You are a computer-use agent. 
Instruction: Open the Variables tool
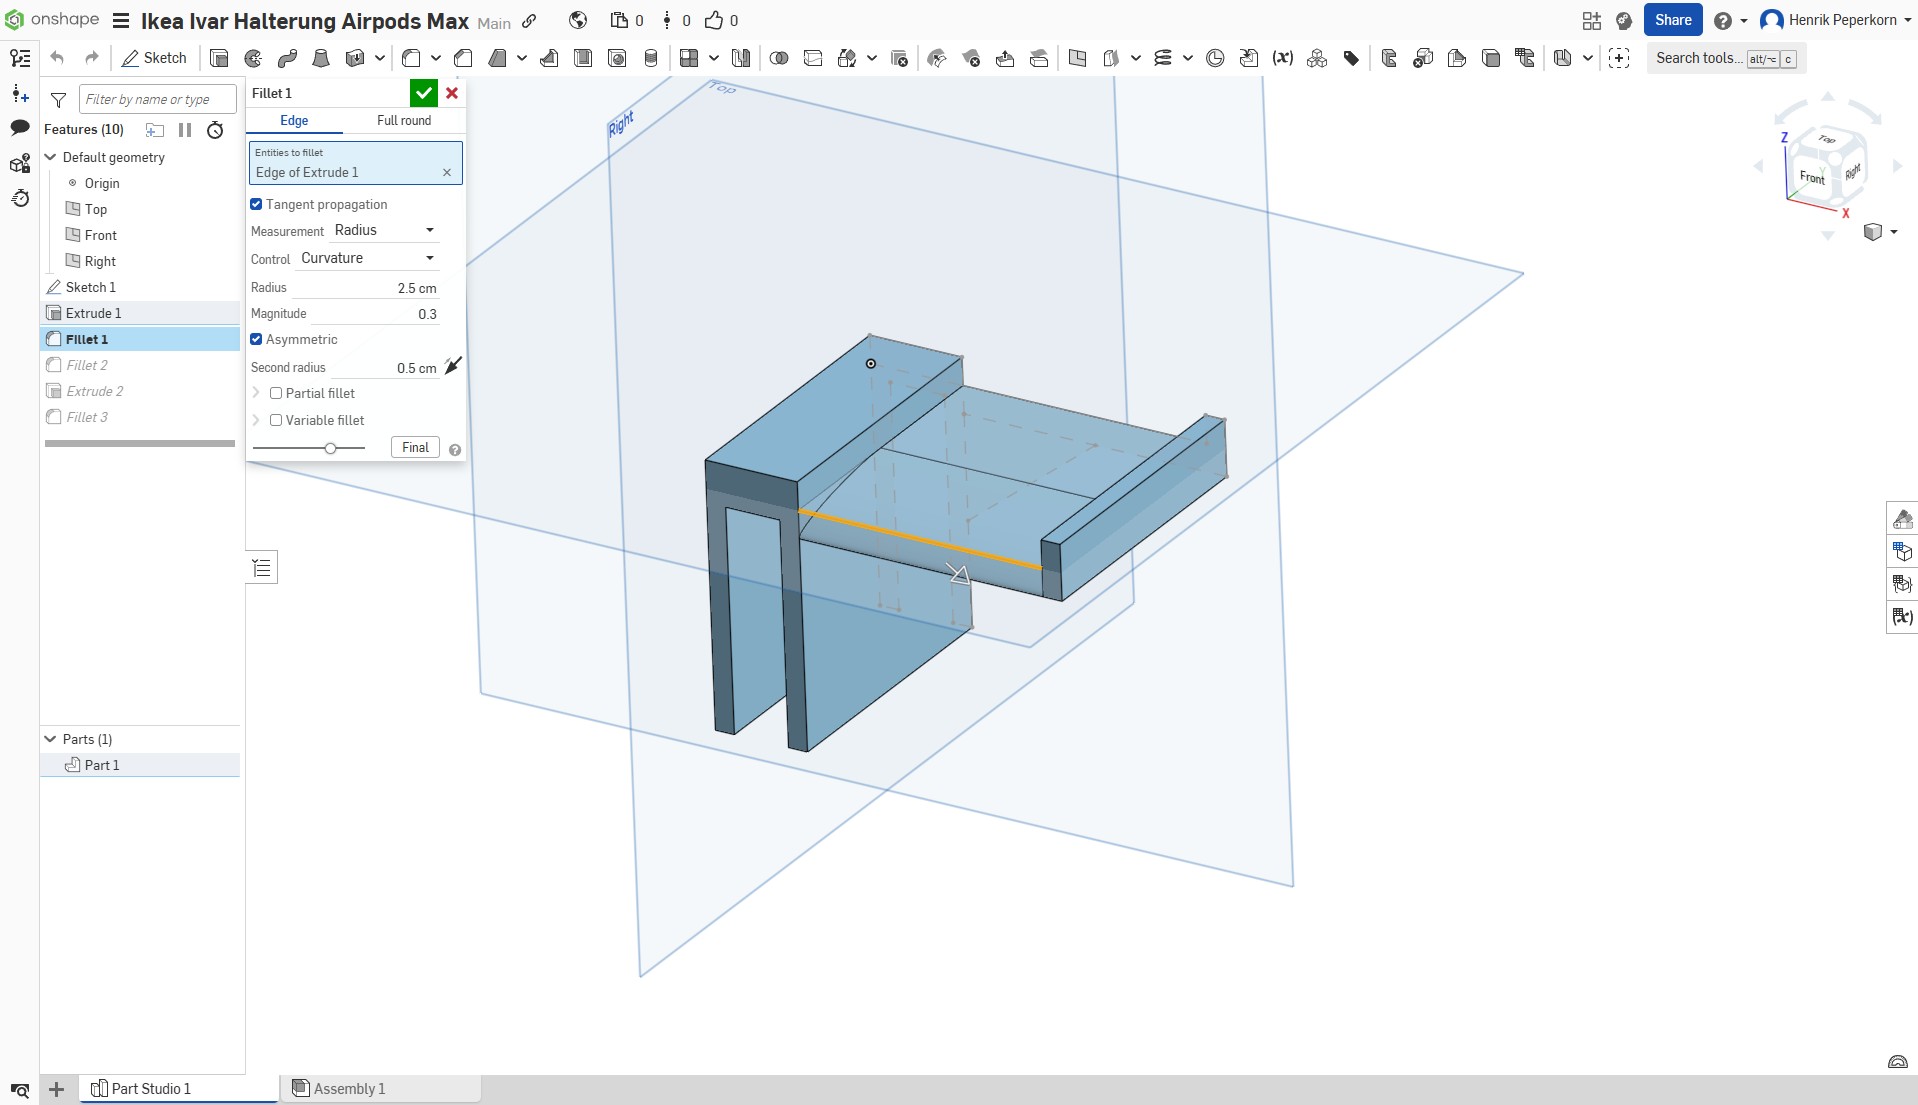tap(1283, 58)
